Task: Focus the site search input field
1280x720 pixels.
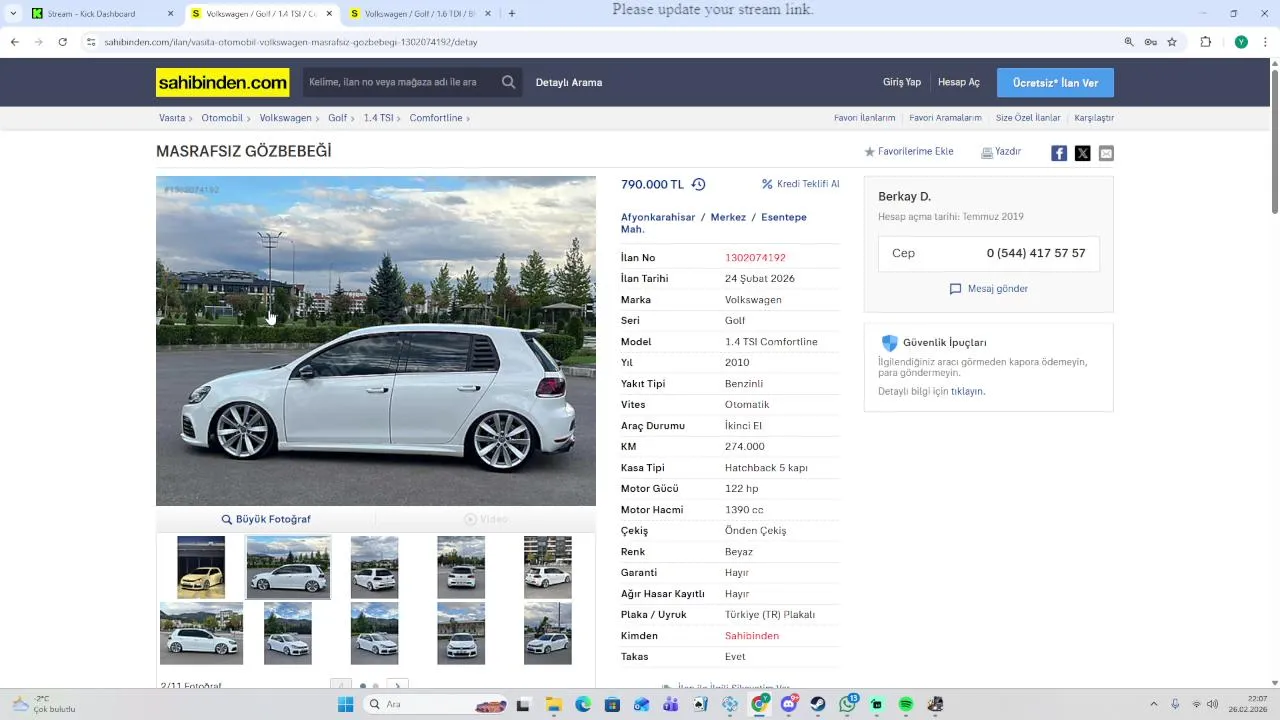Action: 400,82
